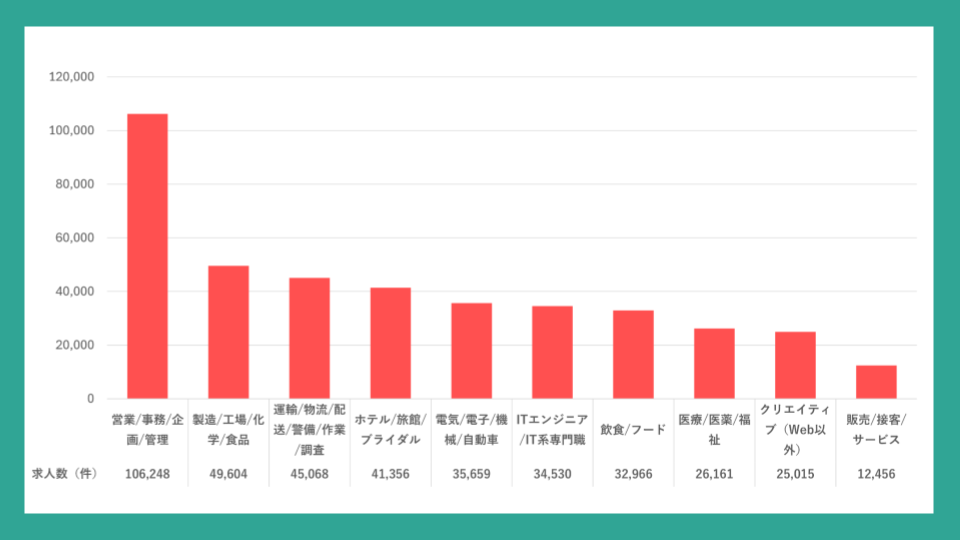The height and width of the screenshot is (540, 960).
Task: Select the bar for 電気/電子/機械/自動車
Action: 471,351
